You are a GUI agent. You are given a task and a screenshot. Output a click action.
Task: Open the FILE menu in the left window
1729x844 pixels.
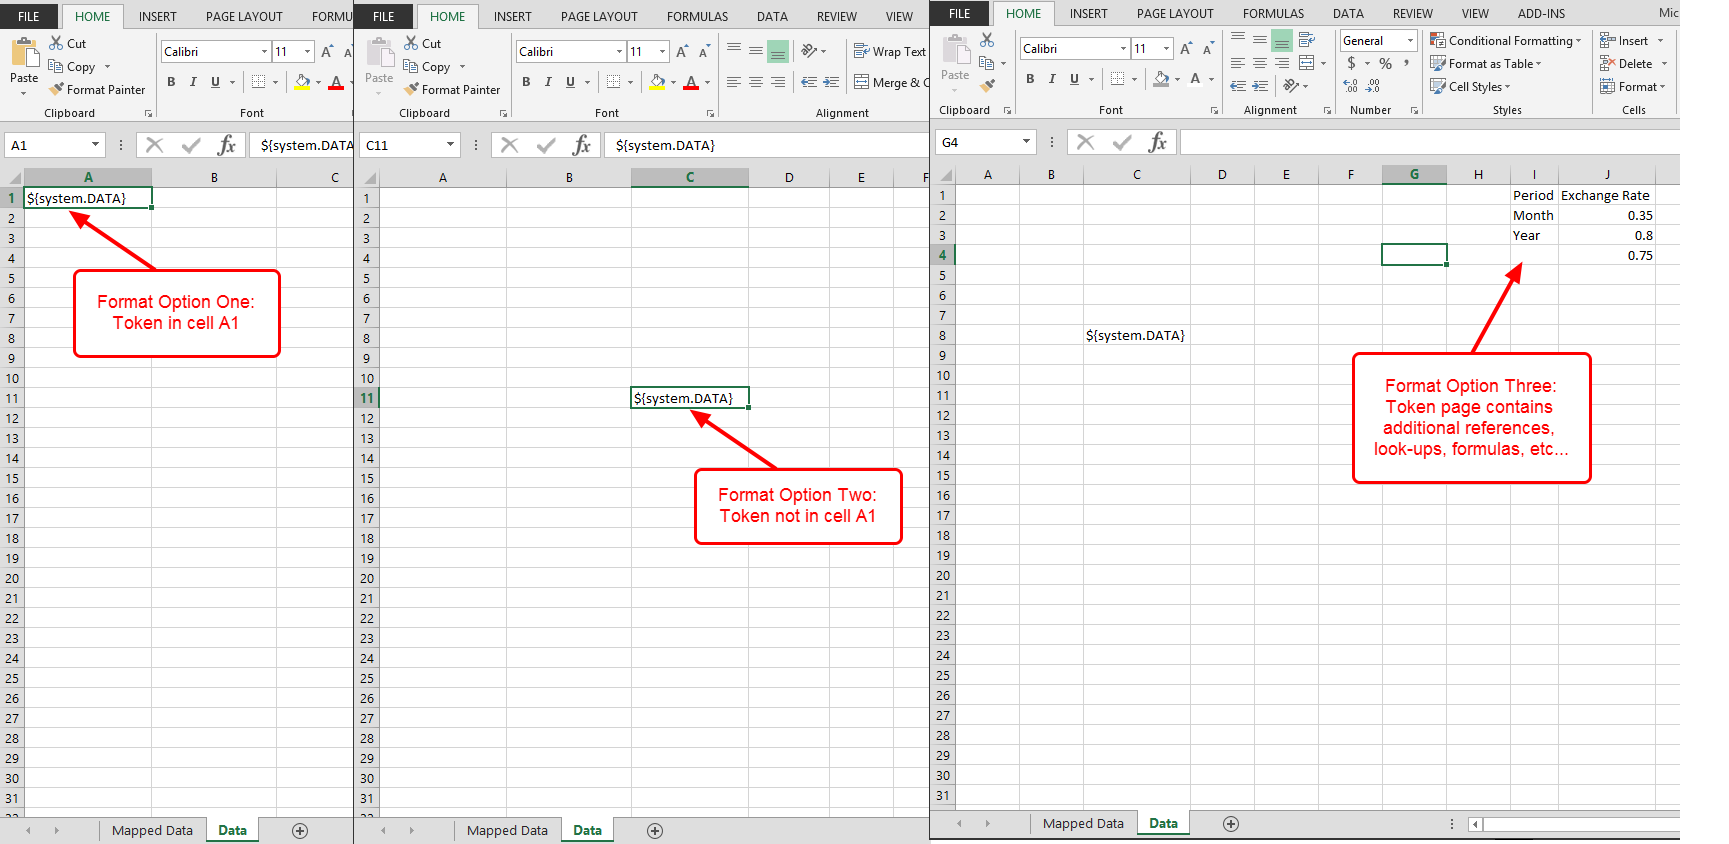click(x=29, y=17)
